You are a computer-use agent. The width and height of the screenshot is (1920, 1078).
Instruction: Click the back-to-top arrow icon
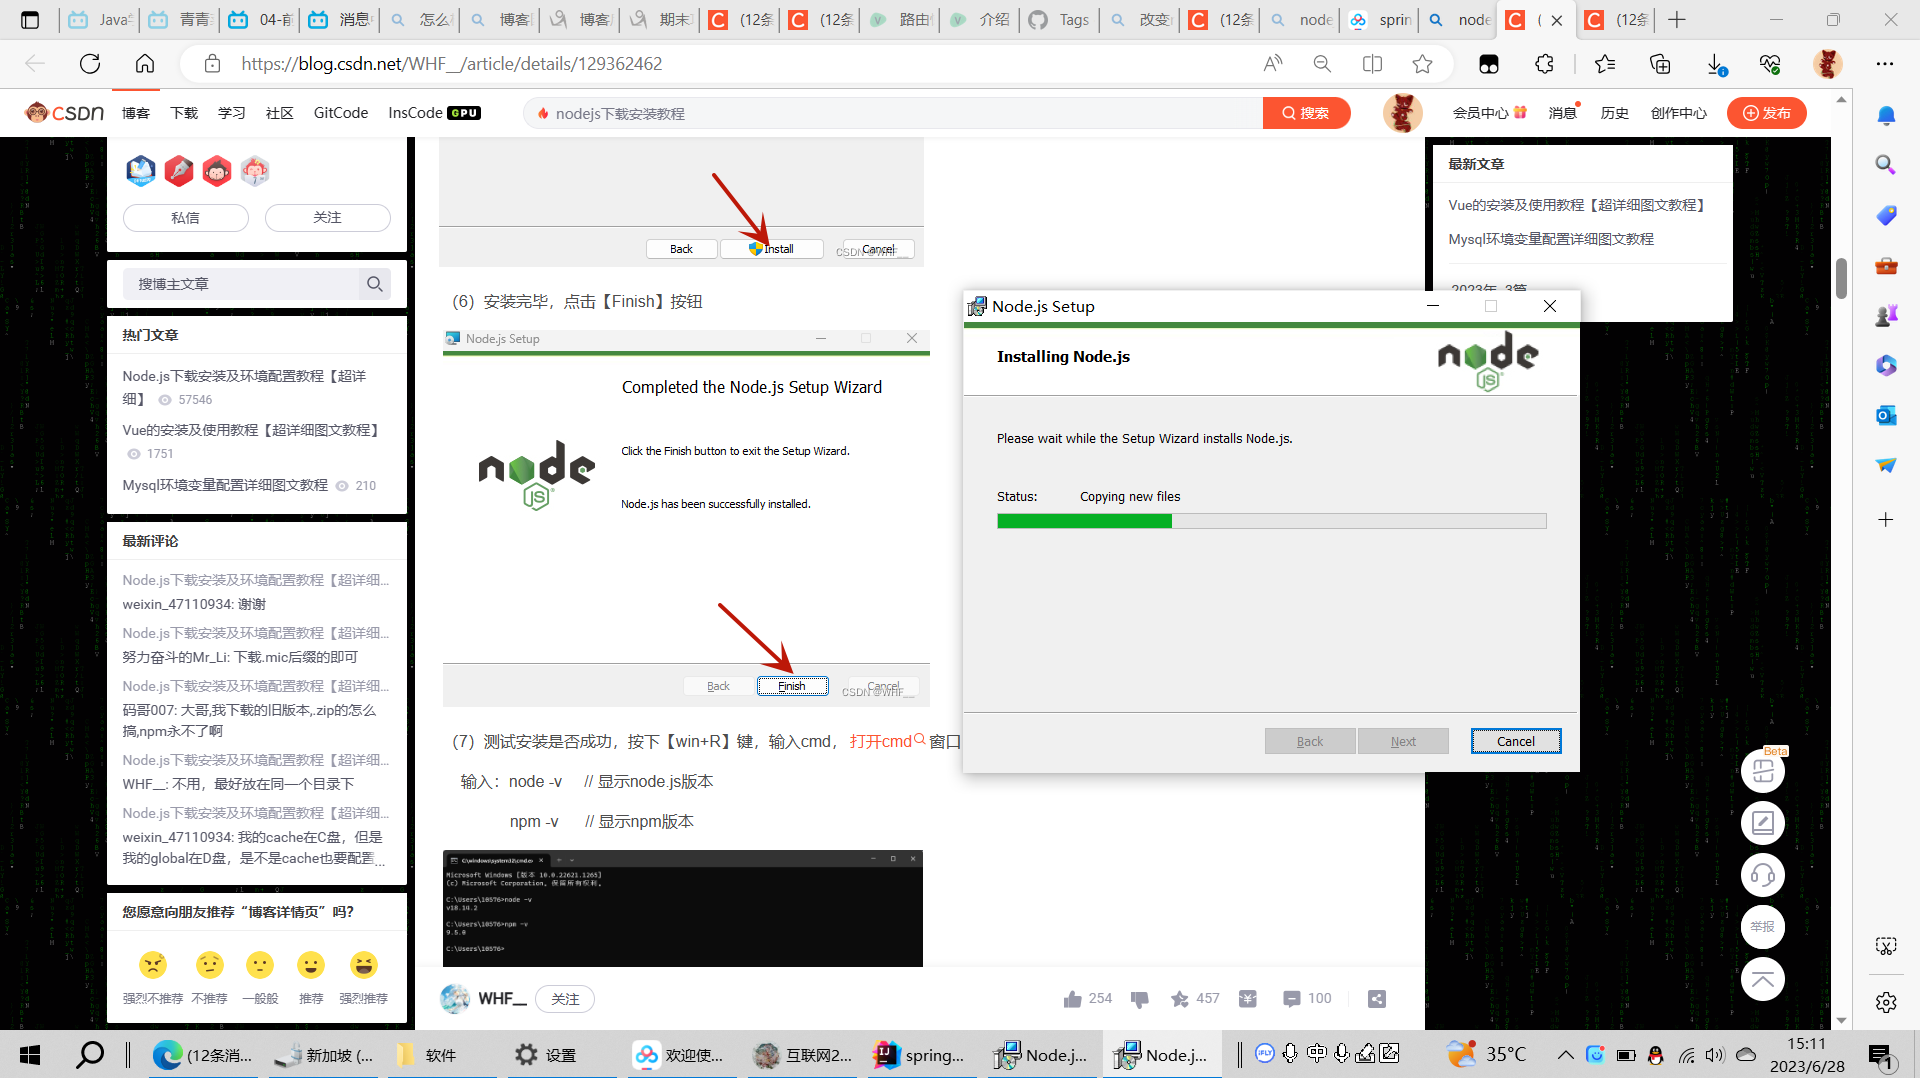pyautogui.click(x=1763, y=979)
